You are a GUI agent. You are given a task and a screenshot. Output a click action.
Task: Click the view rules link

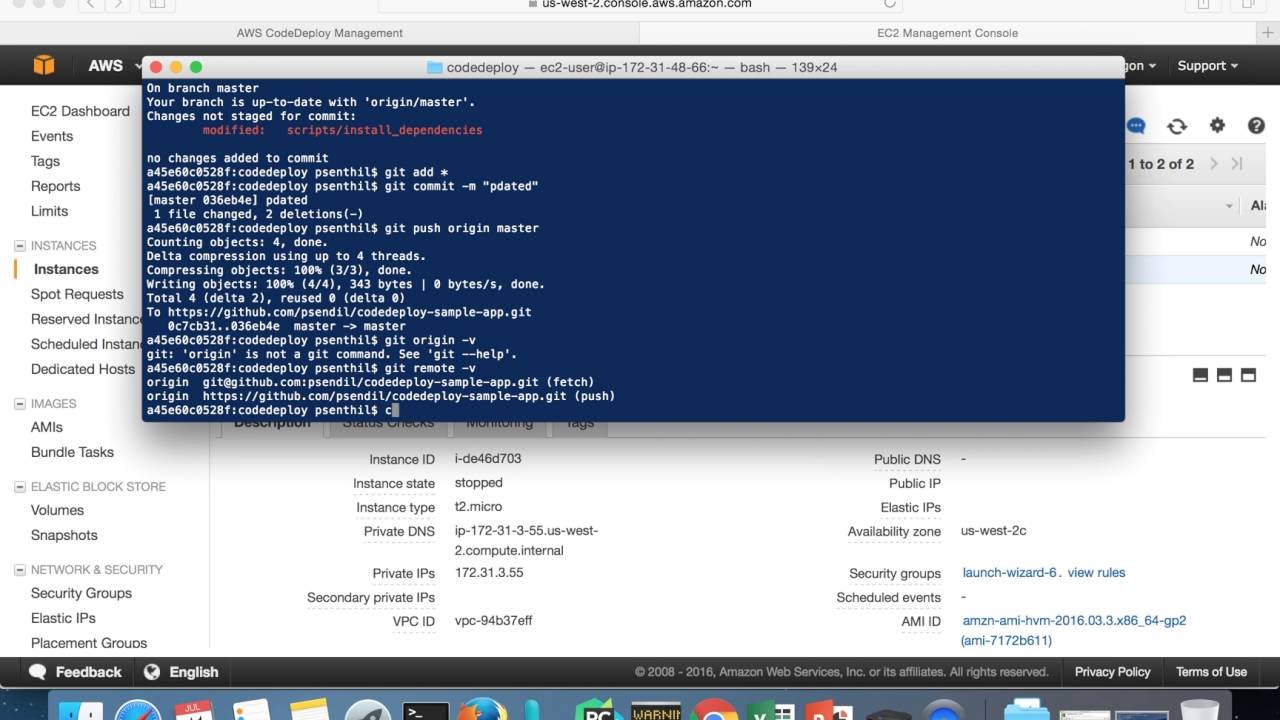click(x=1096, y=573)
